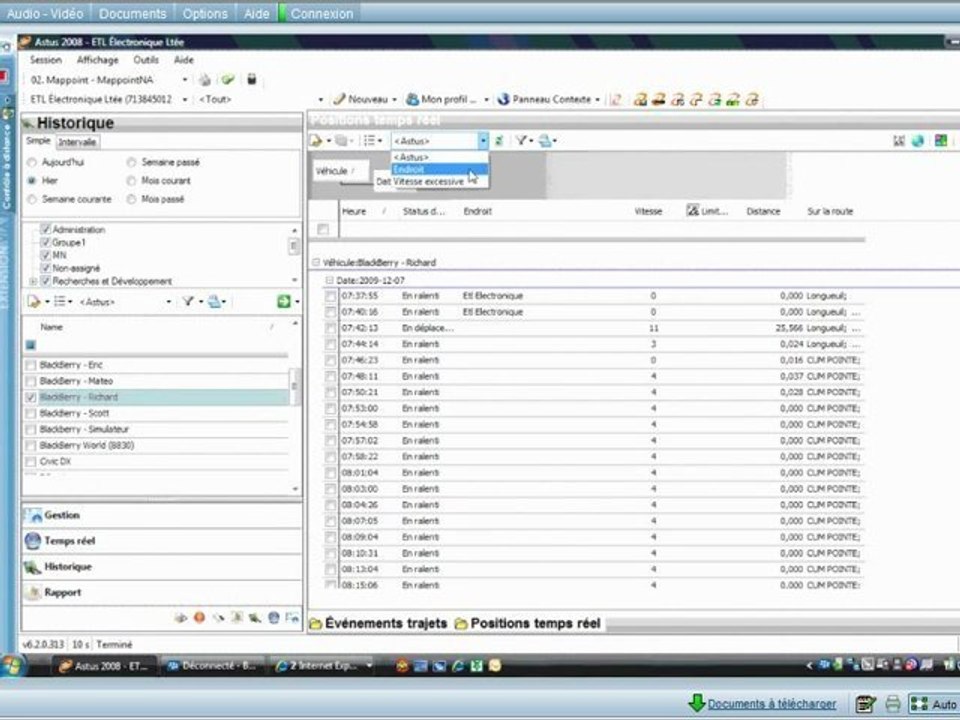Open the ETL Électronique Ltée company dropdown
Image resolution: width=960 pixels, height=720 pixels.
[185, 100]
